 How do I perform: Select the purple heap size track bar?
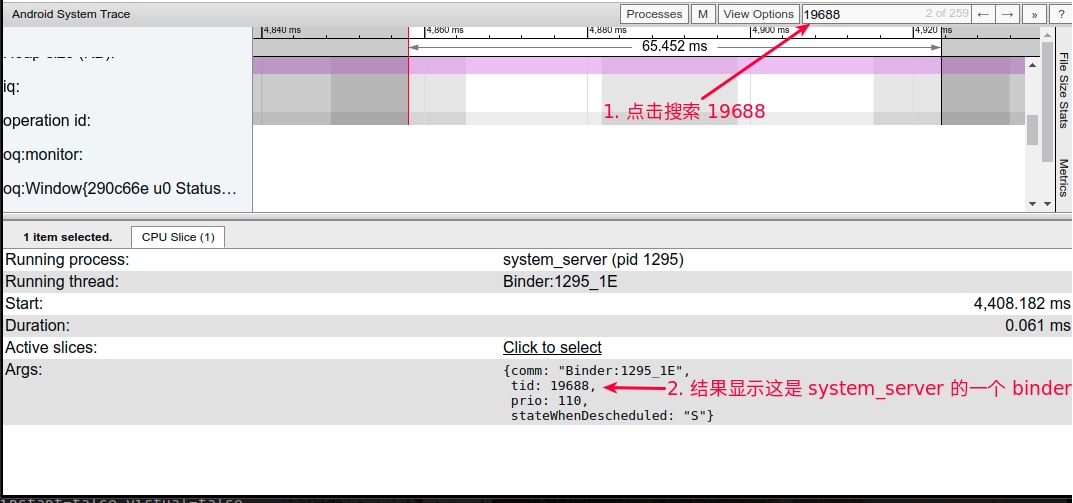click(x=640, y=65)
